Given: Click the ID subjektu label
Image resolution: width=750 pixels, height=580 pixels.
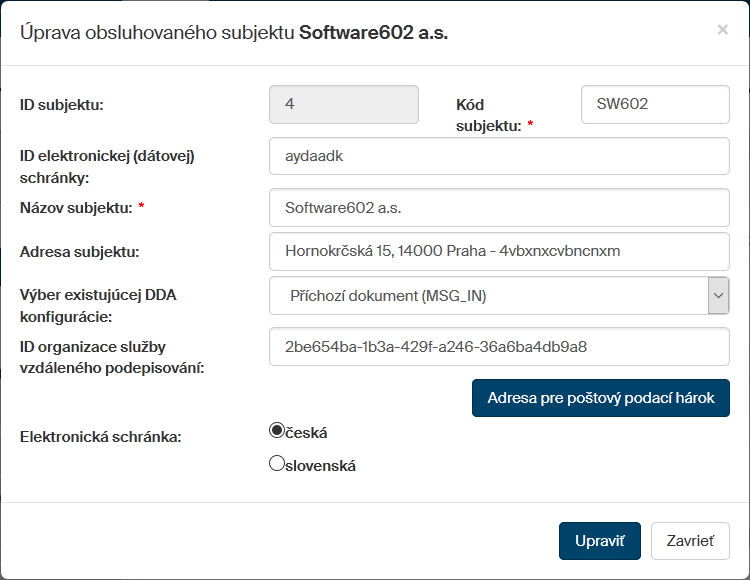Looking at the screenshot, I should pos(62,104).
